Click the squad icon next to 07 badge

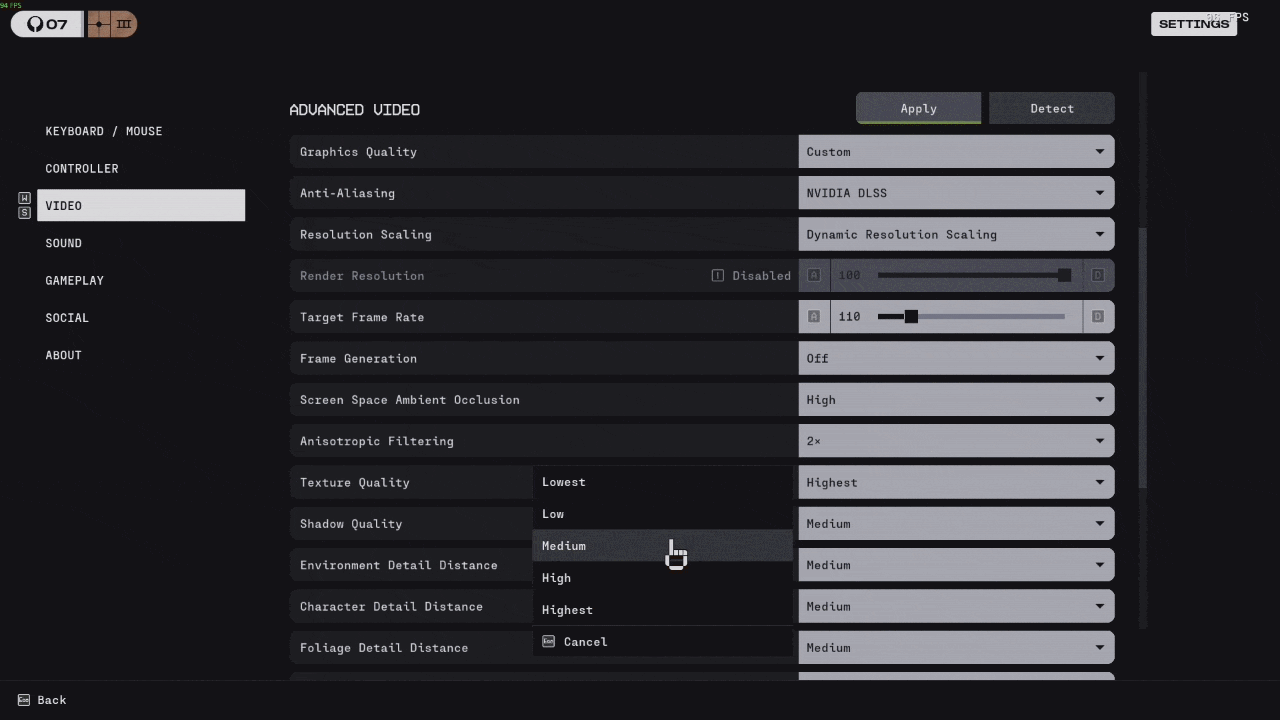point(112,24)
